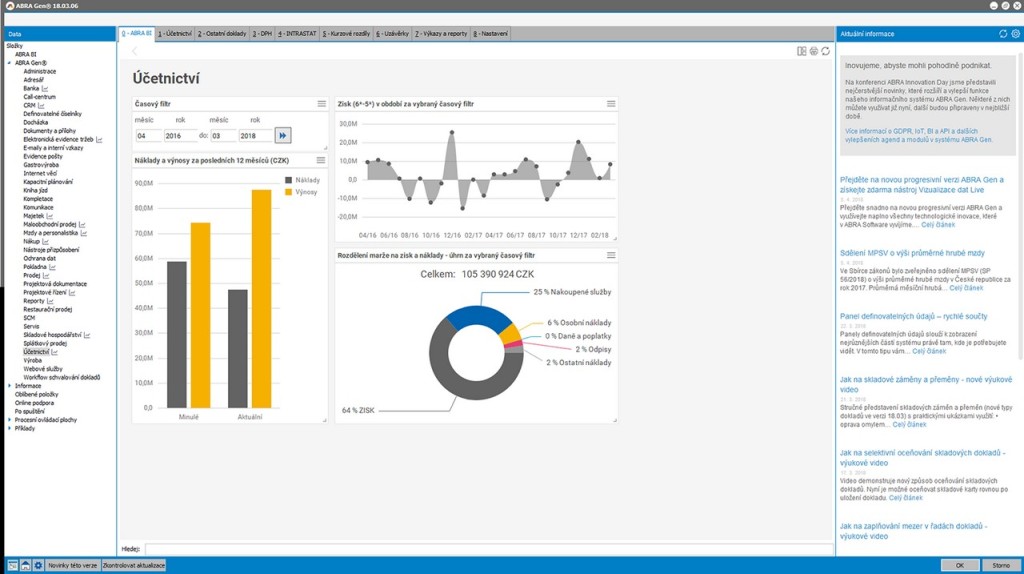The width and height of the screenshot is (1024, 574).
Task: Click the chart icon beside Skladové hospodářství
Action: point(86,334)
